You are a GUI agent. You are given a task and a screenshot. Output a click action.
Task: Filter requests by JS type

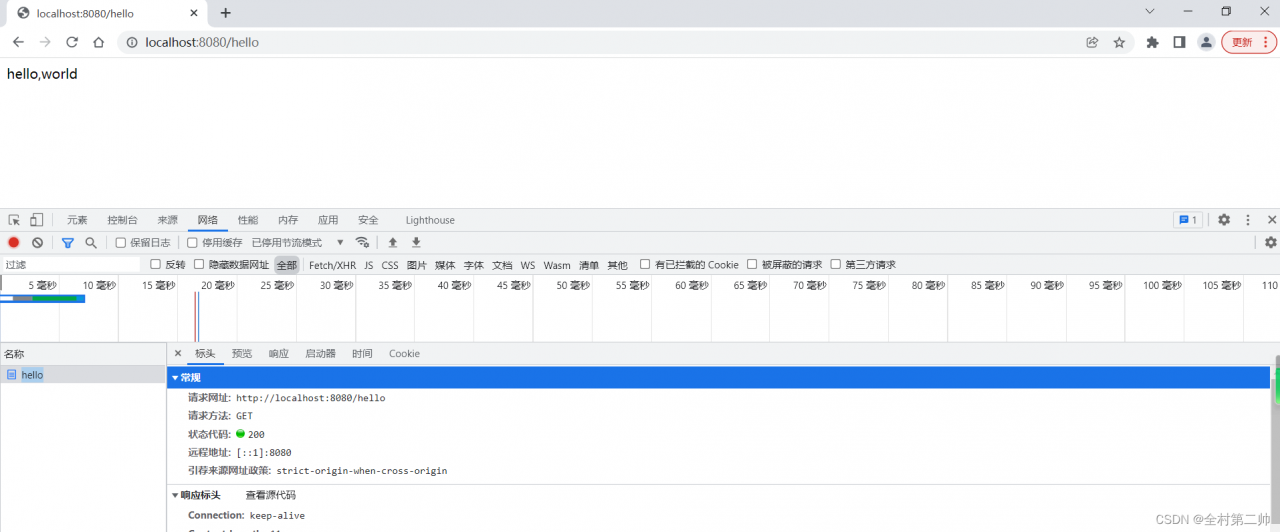tap(369, 265)
